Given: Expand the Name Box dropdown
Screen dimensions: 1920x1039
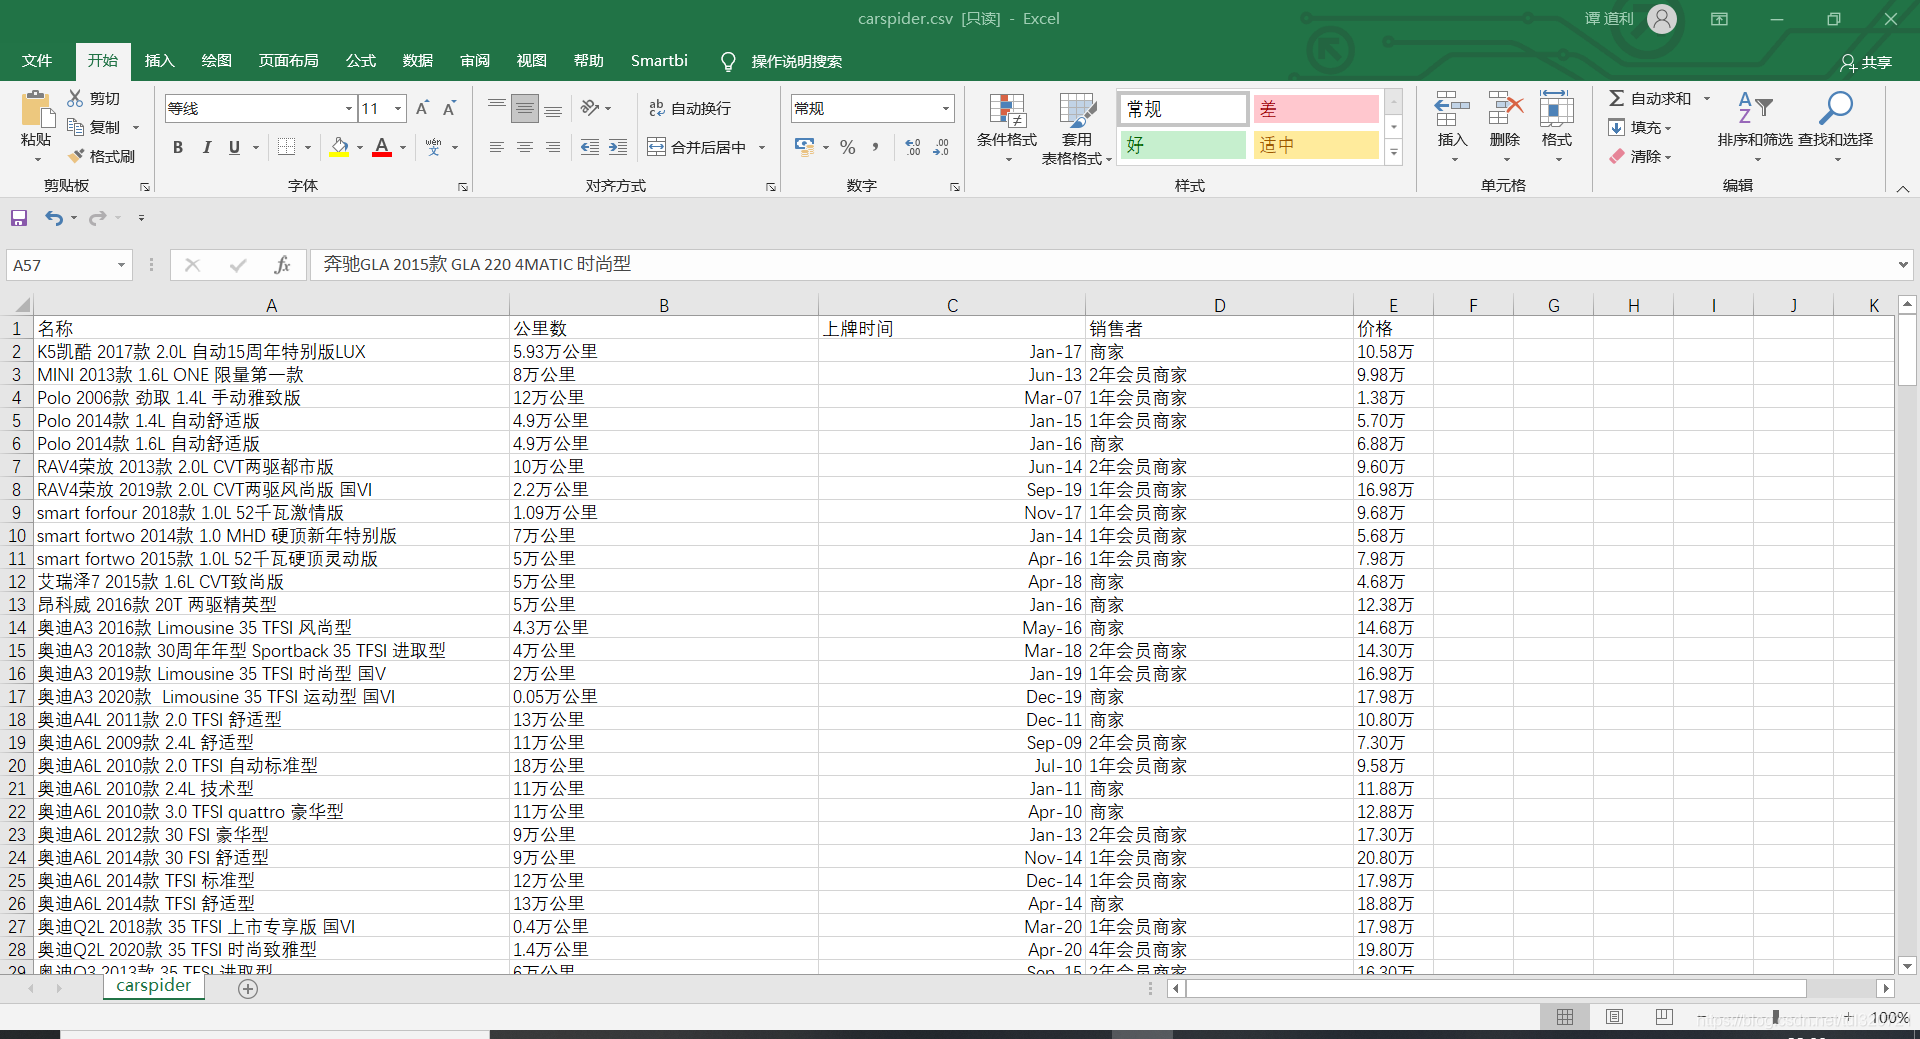Looking at the screenshot, I should (121, 265).
